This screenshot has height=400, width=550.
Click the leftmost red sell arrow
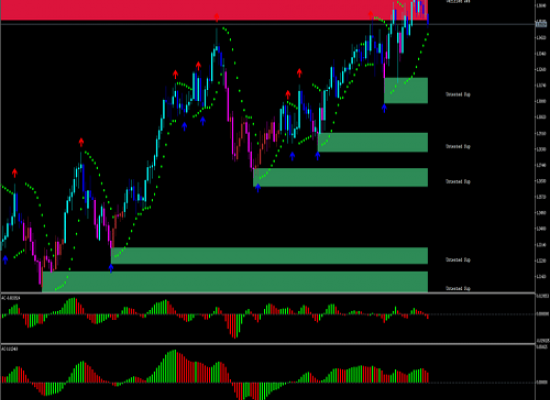click(14, 173)
